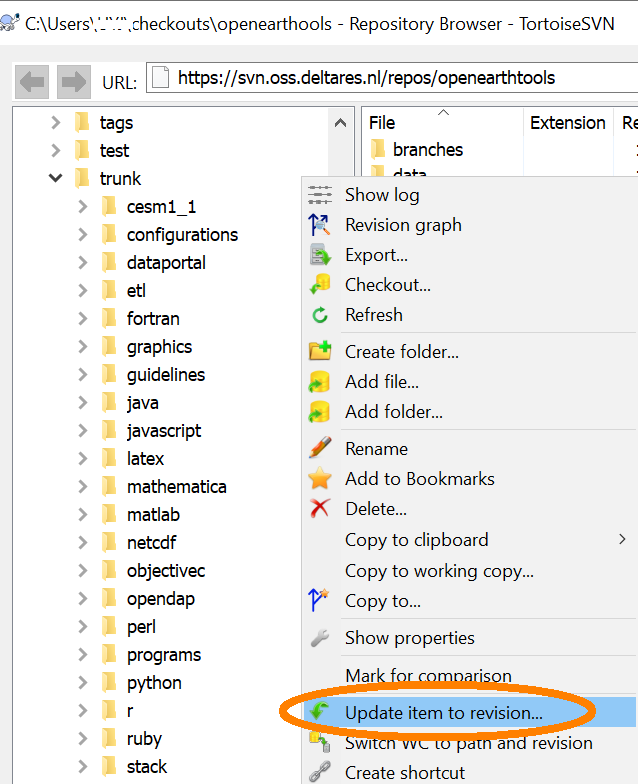Click the Create shortcut chain icon

click(320, 772)
